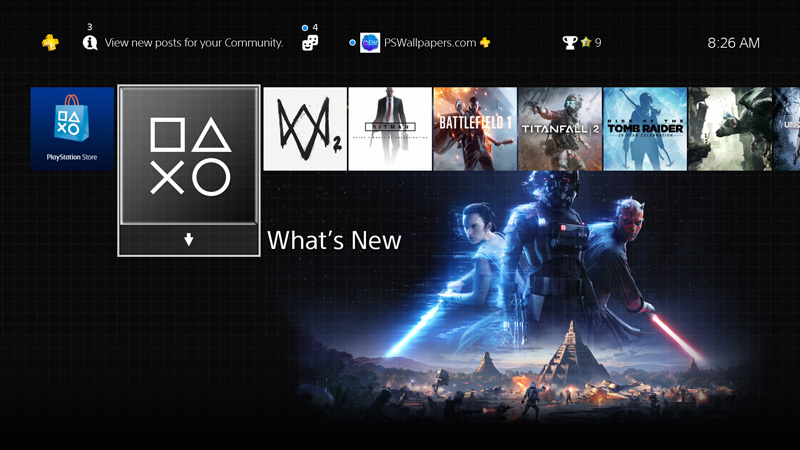Launch the Battlefield 1 tile
Viewport: 800px width, 450px height.
tap(475, 129)
